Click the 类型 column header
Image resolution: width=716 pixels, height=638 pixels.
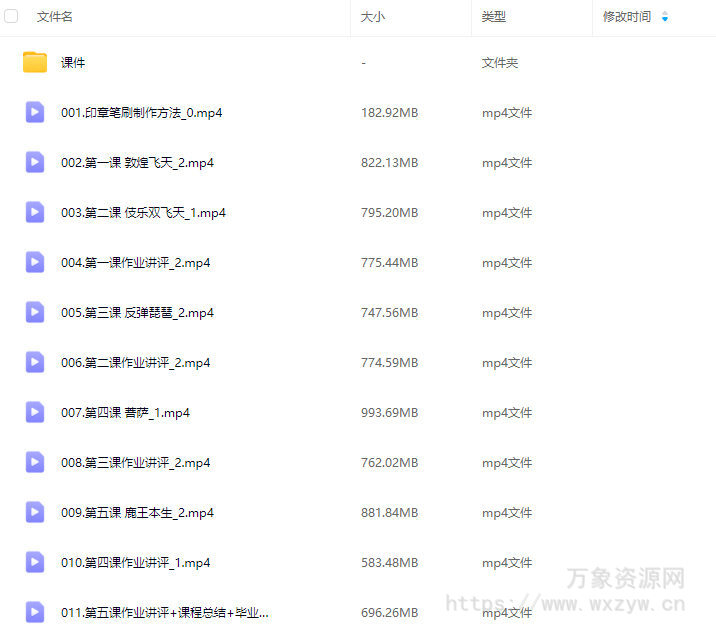494,17
